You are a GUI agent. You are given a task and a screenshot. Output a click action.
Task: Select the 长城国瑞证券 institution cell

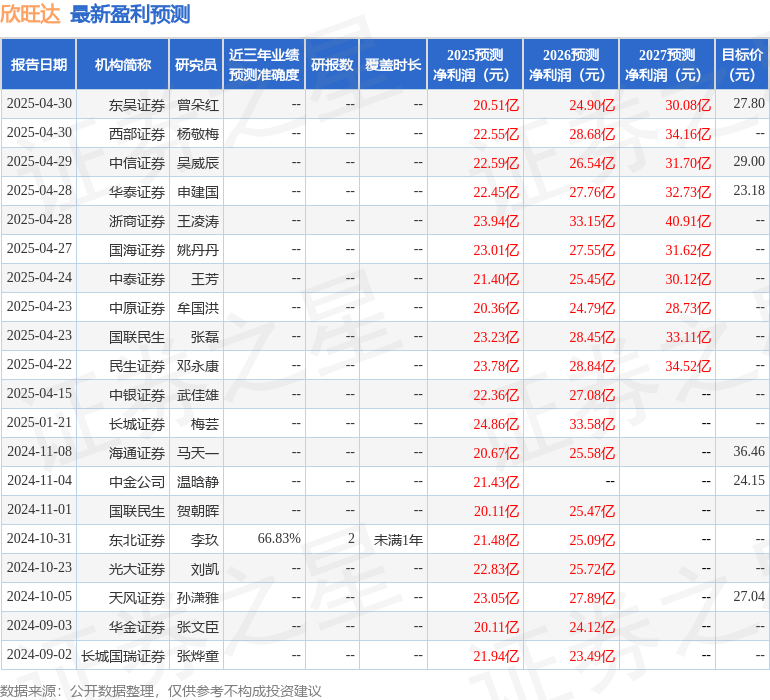pos(123,656)
